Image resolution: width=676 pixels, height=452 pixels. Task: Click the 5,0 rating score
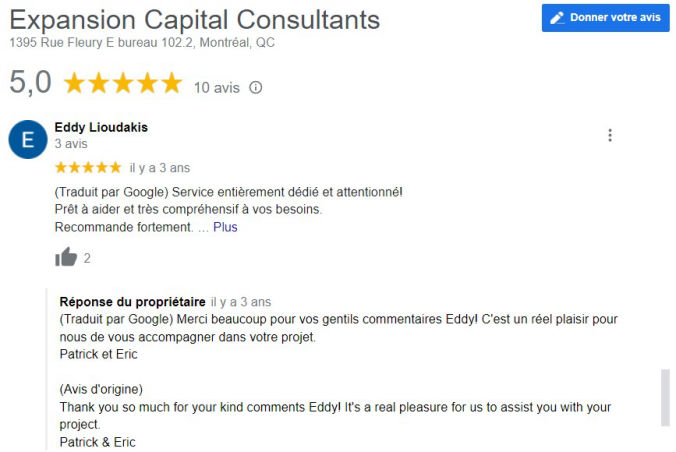pos(30,83)
